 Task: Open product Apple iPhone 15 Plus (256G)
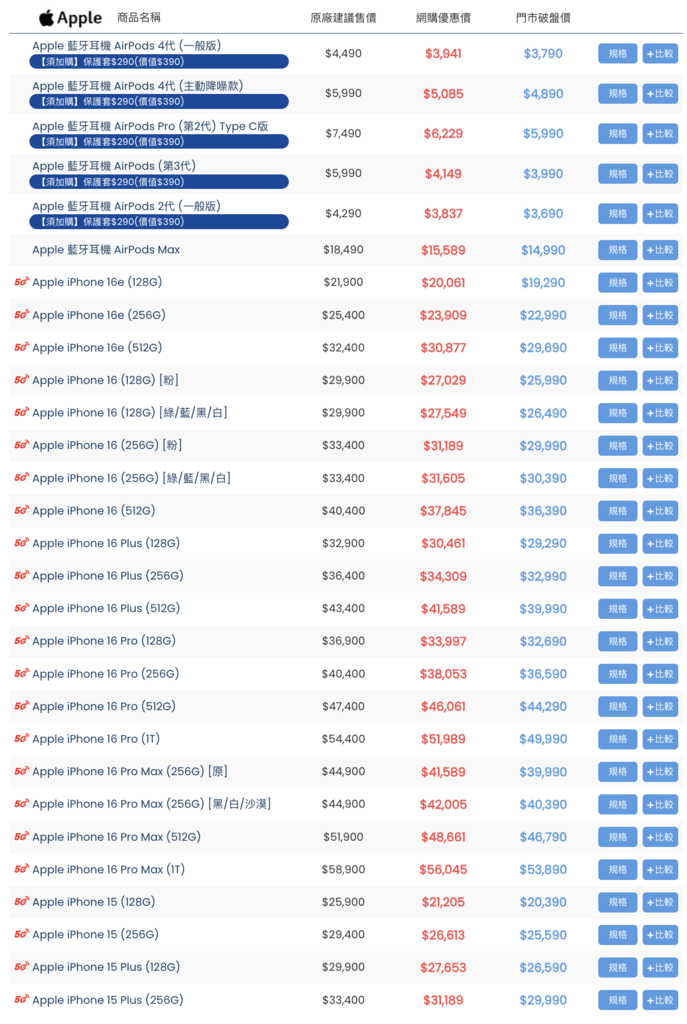pos(108,1000)
